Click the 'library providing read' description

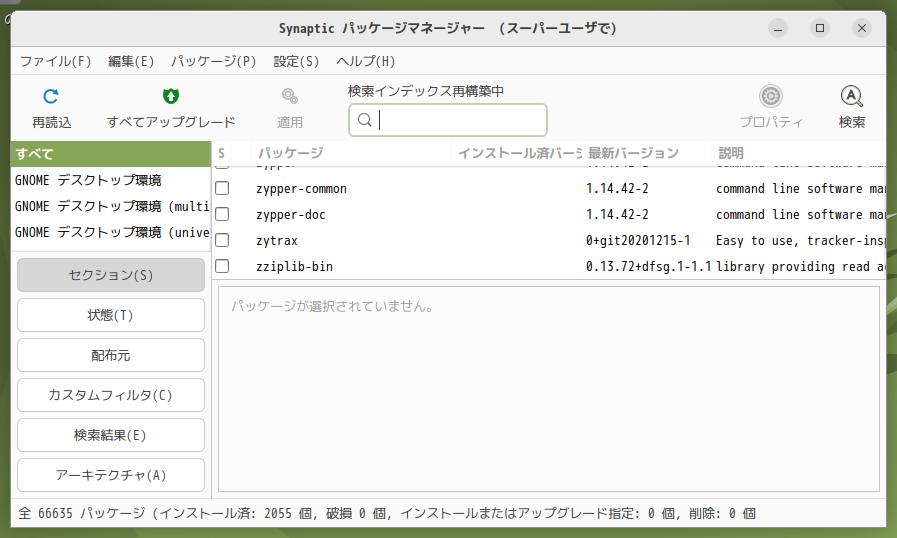pos(800,267)
